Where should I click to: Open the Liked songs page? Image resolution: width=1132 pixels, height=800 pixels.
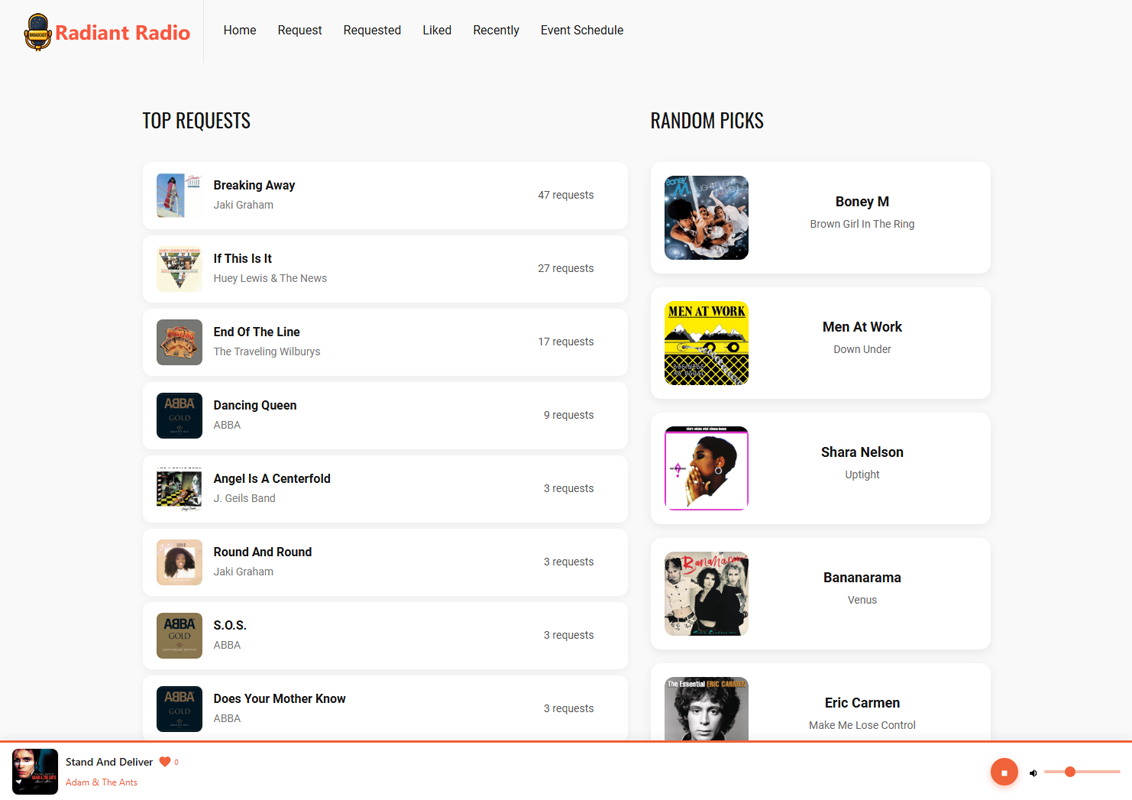coord(436,30)
